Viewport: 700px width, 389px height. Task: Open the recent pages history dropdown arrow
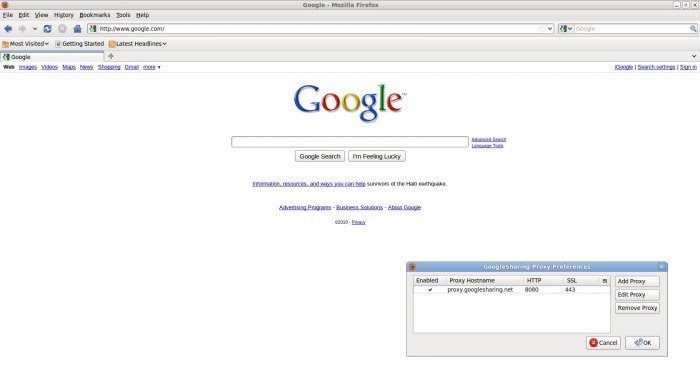[35, 29]
